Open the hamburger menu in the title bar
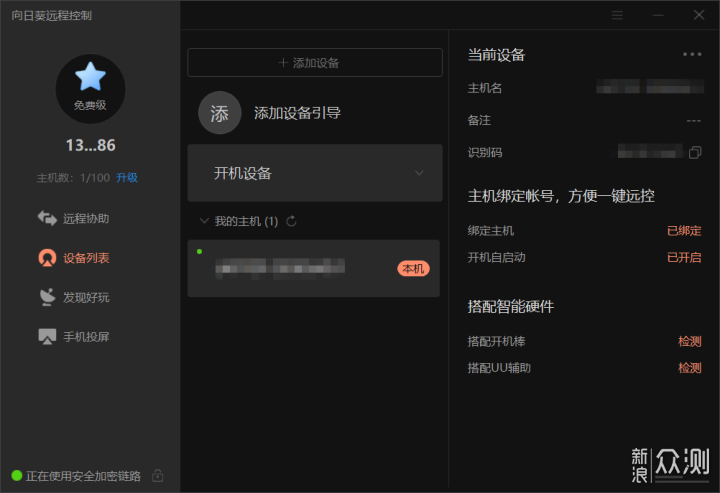 617,15
